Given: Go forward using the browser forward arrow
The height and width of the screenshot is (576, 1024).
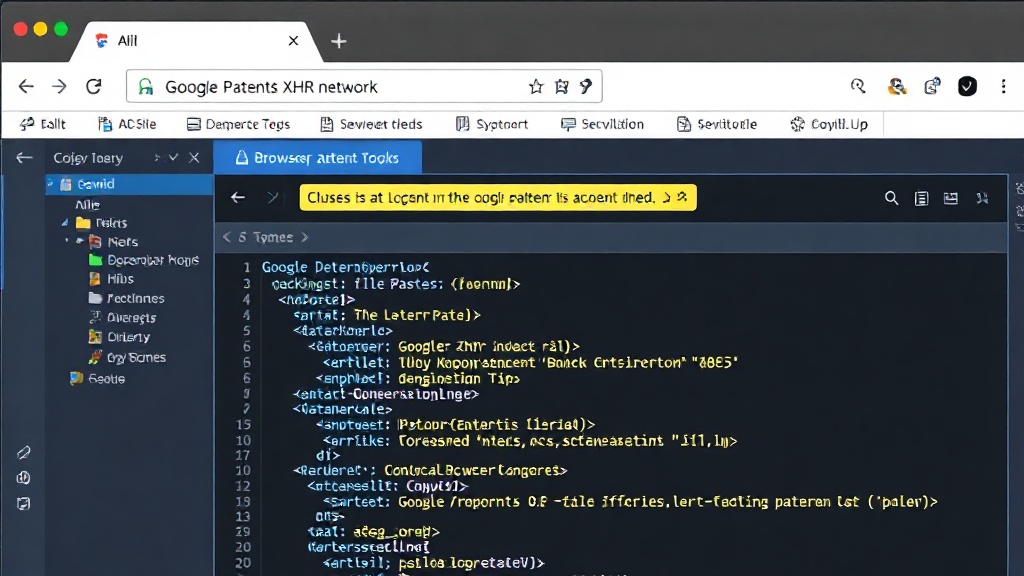Looking at the screenshot, I should click(59, 86).
